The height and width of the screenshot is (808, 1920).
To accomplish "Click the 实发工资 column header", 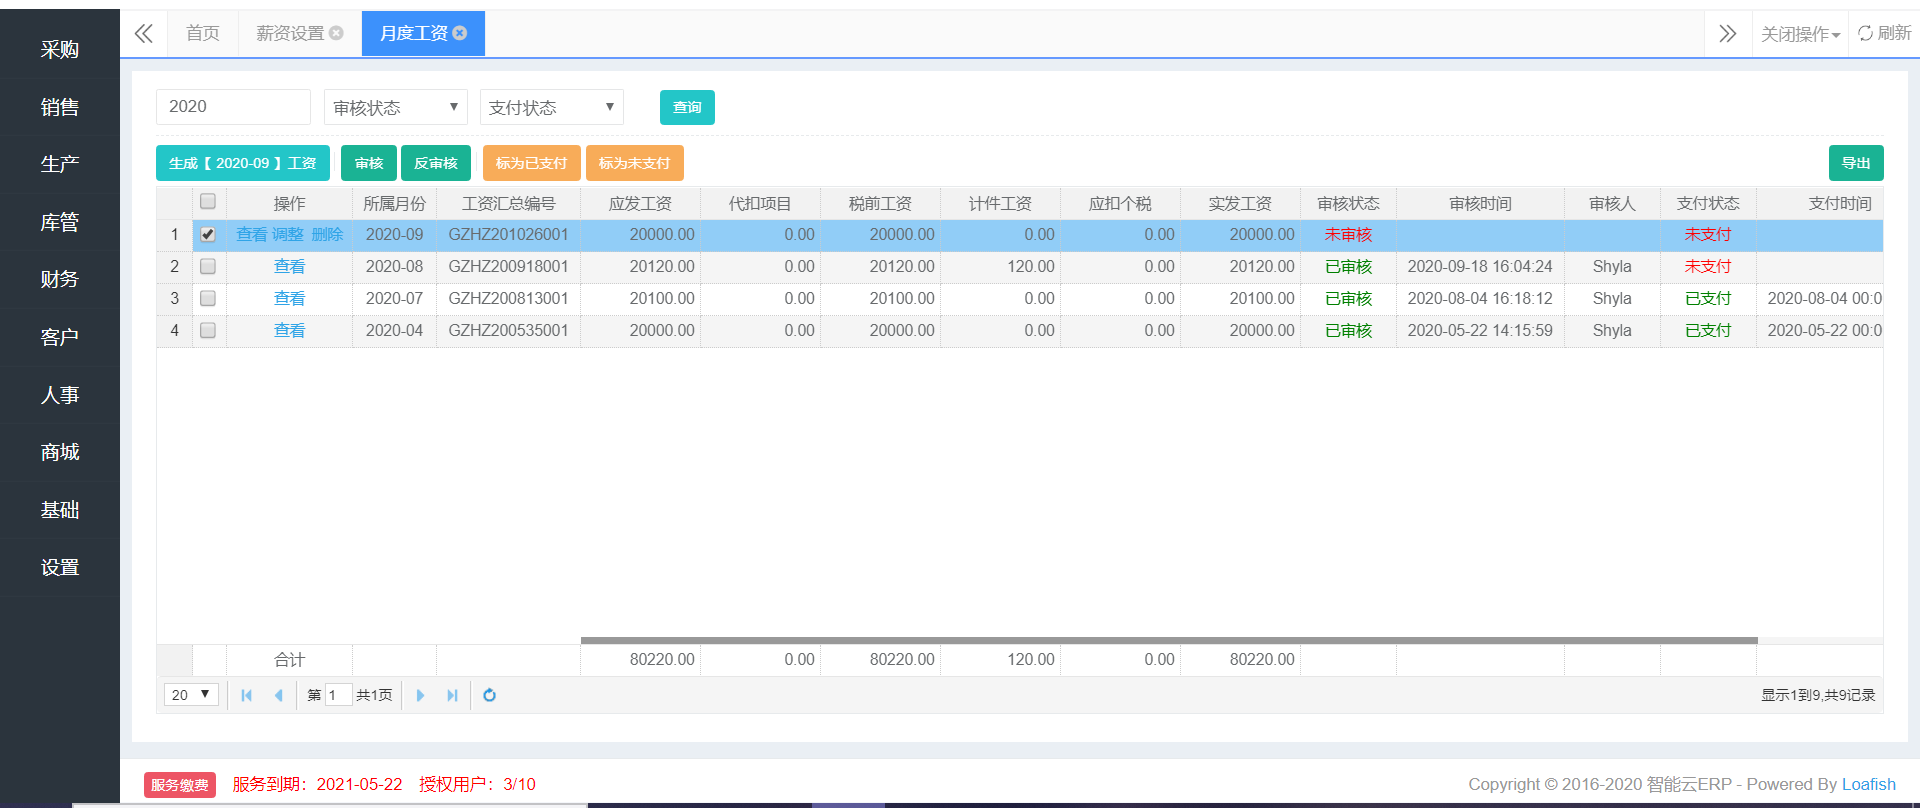I will click(1240, 203).
